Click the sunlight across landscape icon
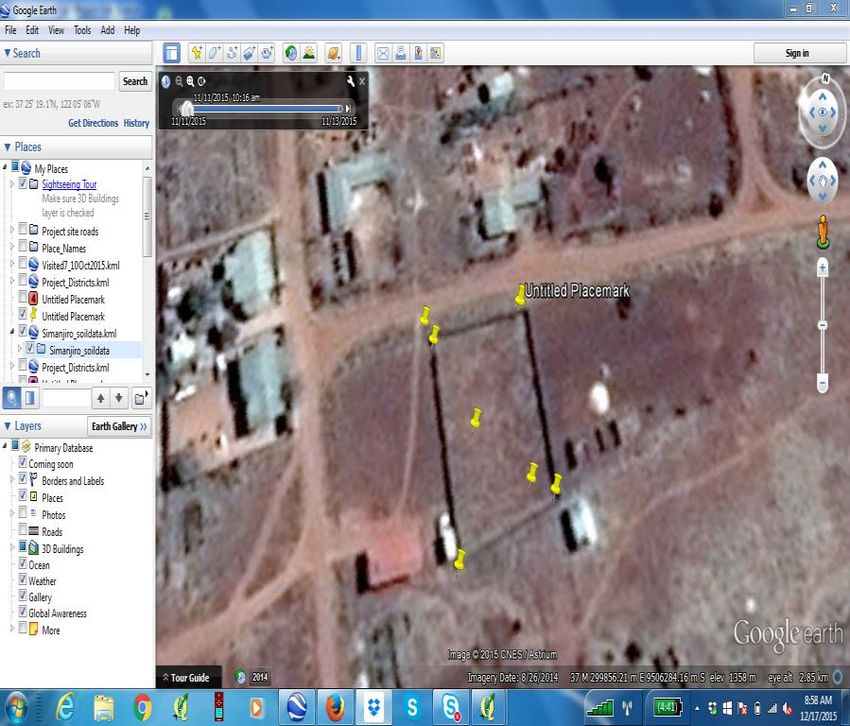Screen dimensions: 850x726 tap(309, 53)
